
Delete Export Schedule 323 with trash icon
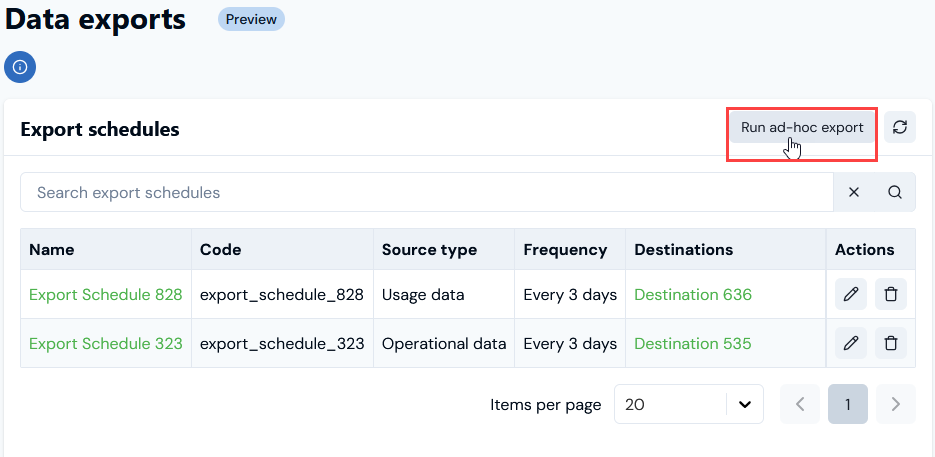click(x=891, y=343)
